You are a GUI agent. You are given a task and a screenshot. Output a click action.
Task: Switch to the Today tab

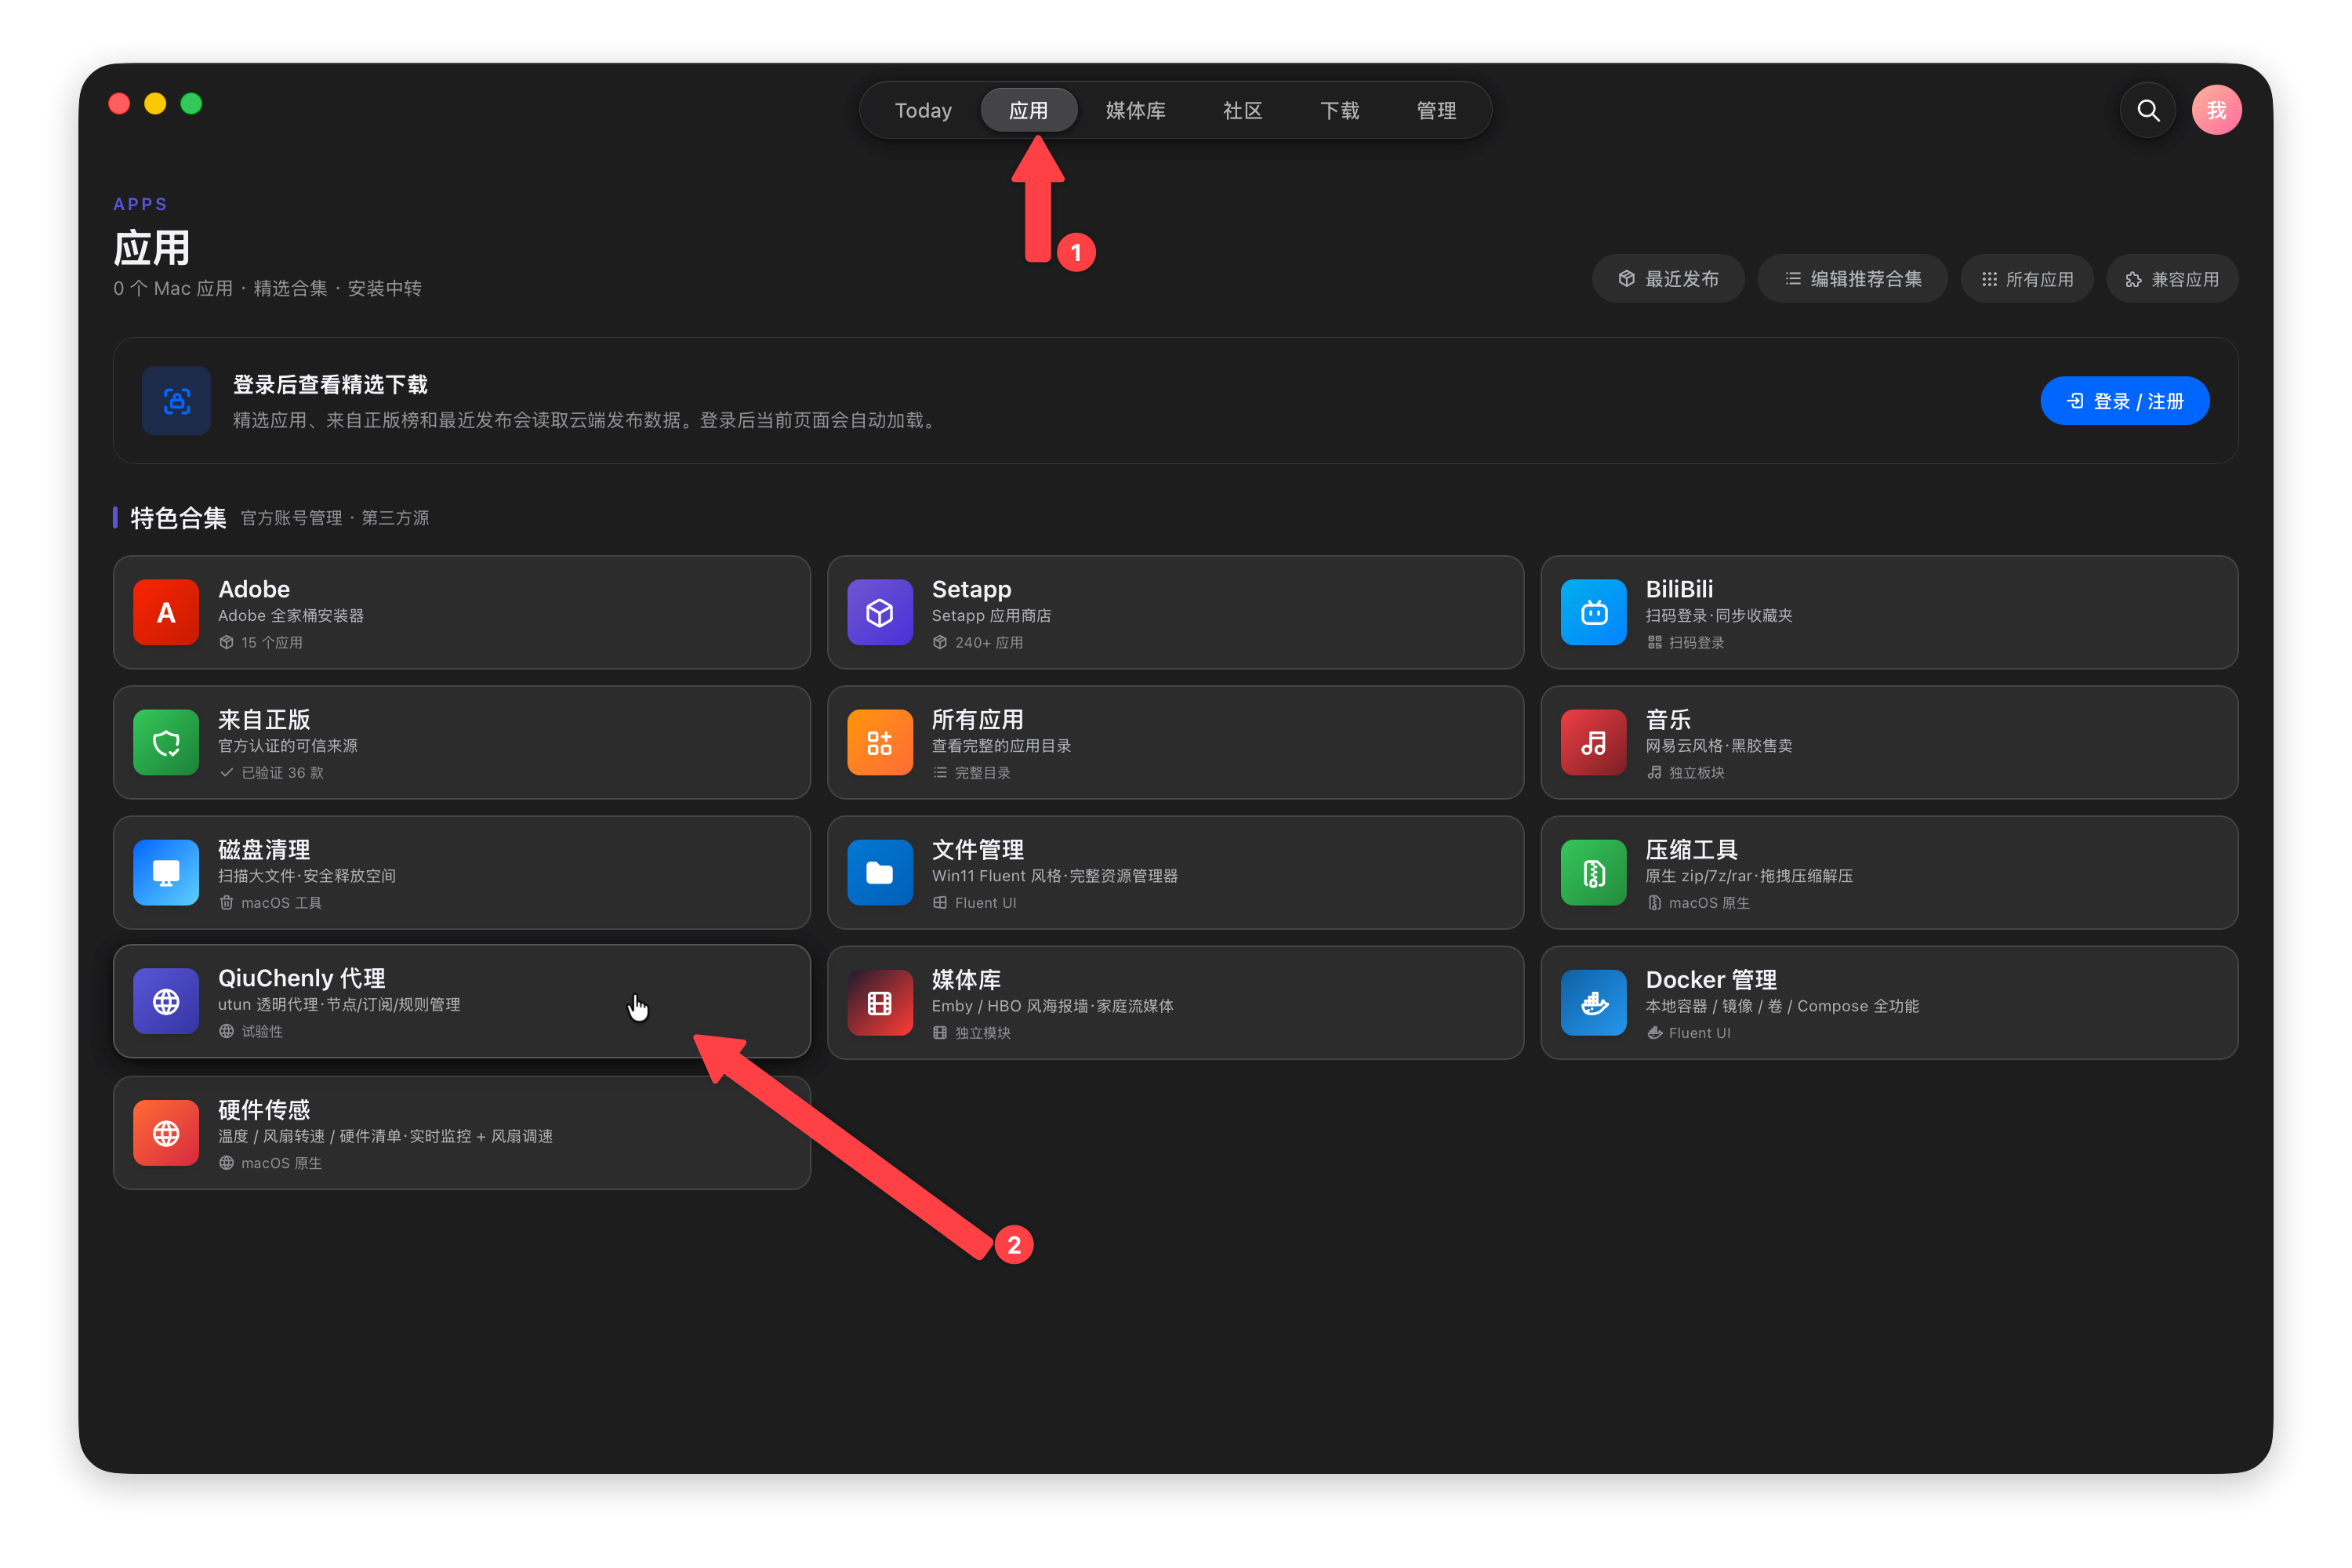[x=923, y=110]
